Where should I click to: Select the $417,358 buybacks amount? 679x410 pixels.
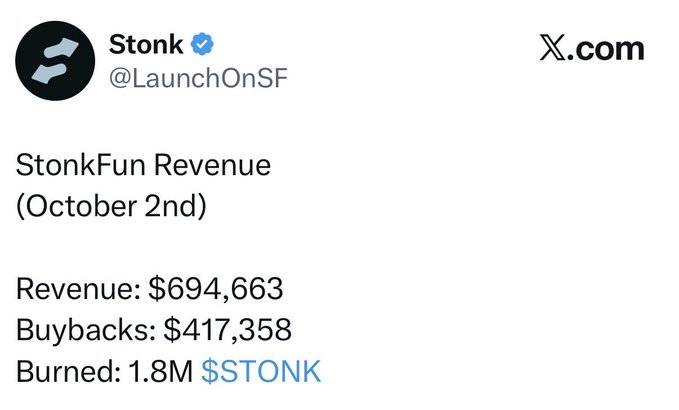coord(227,330)
